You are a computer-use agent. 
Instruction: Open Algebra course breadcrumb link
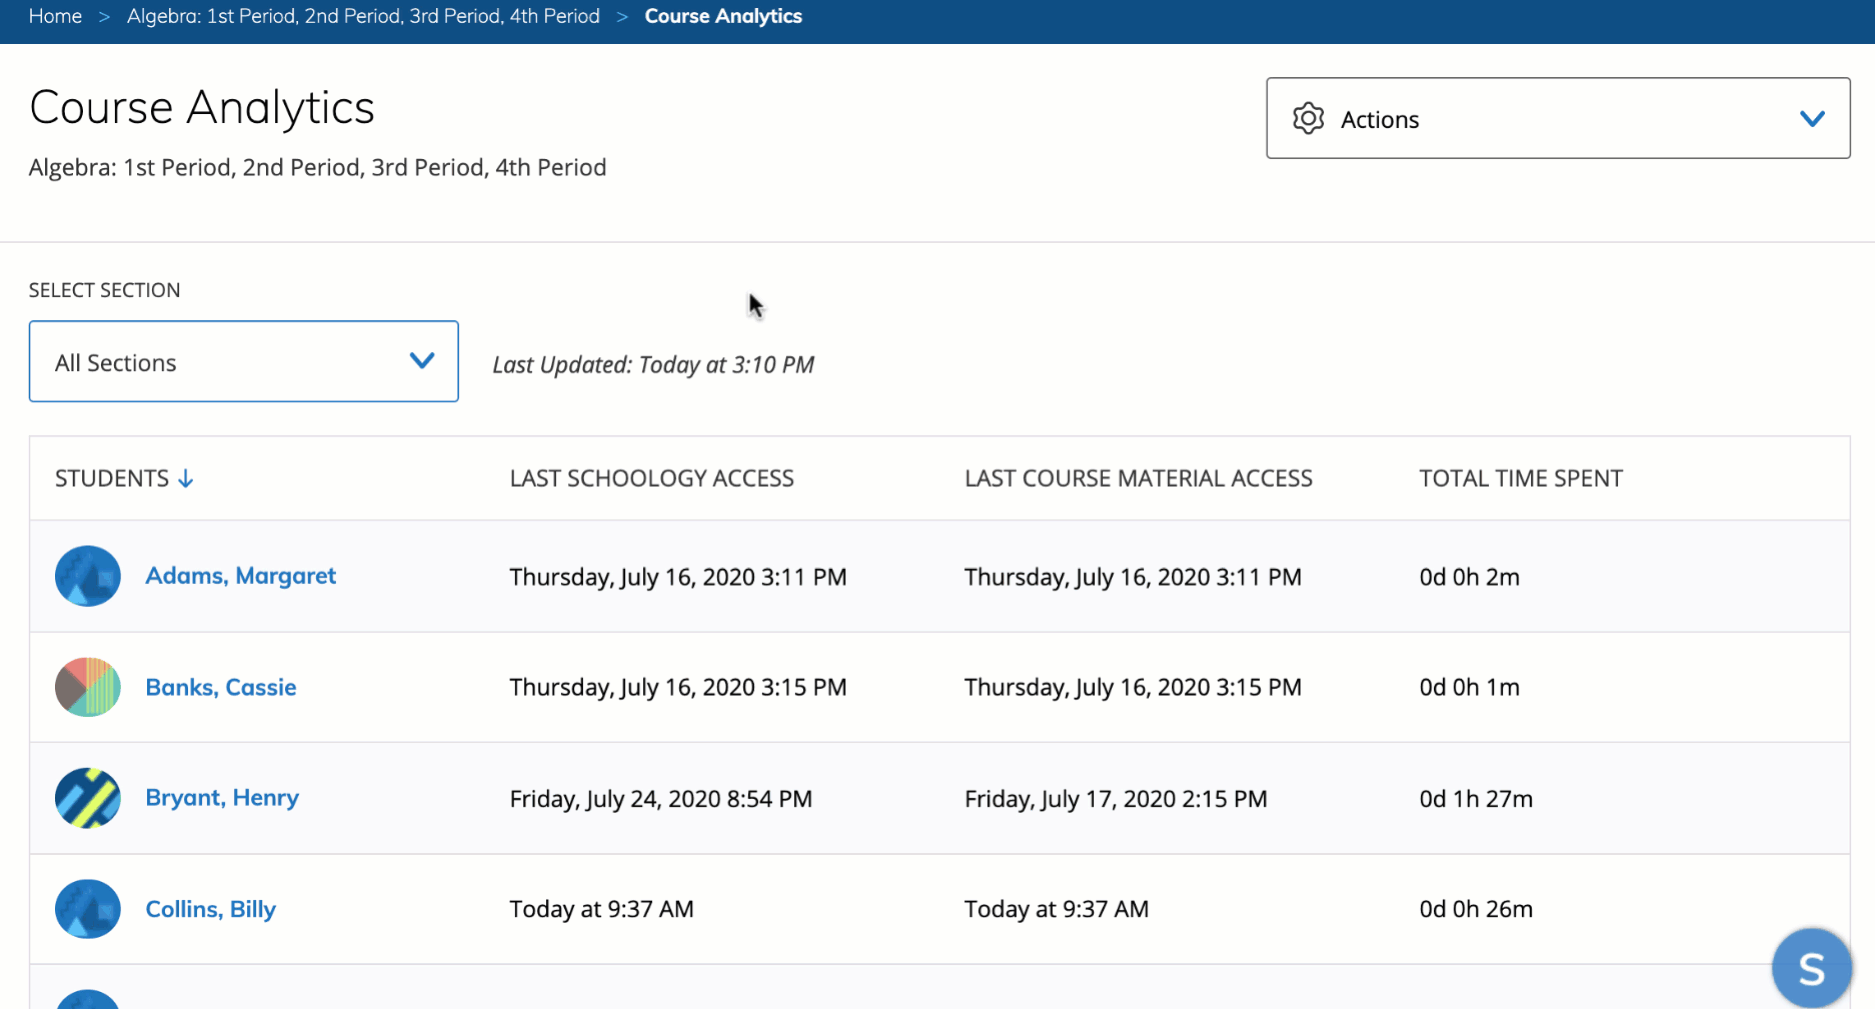(363, 16)
